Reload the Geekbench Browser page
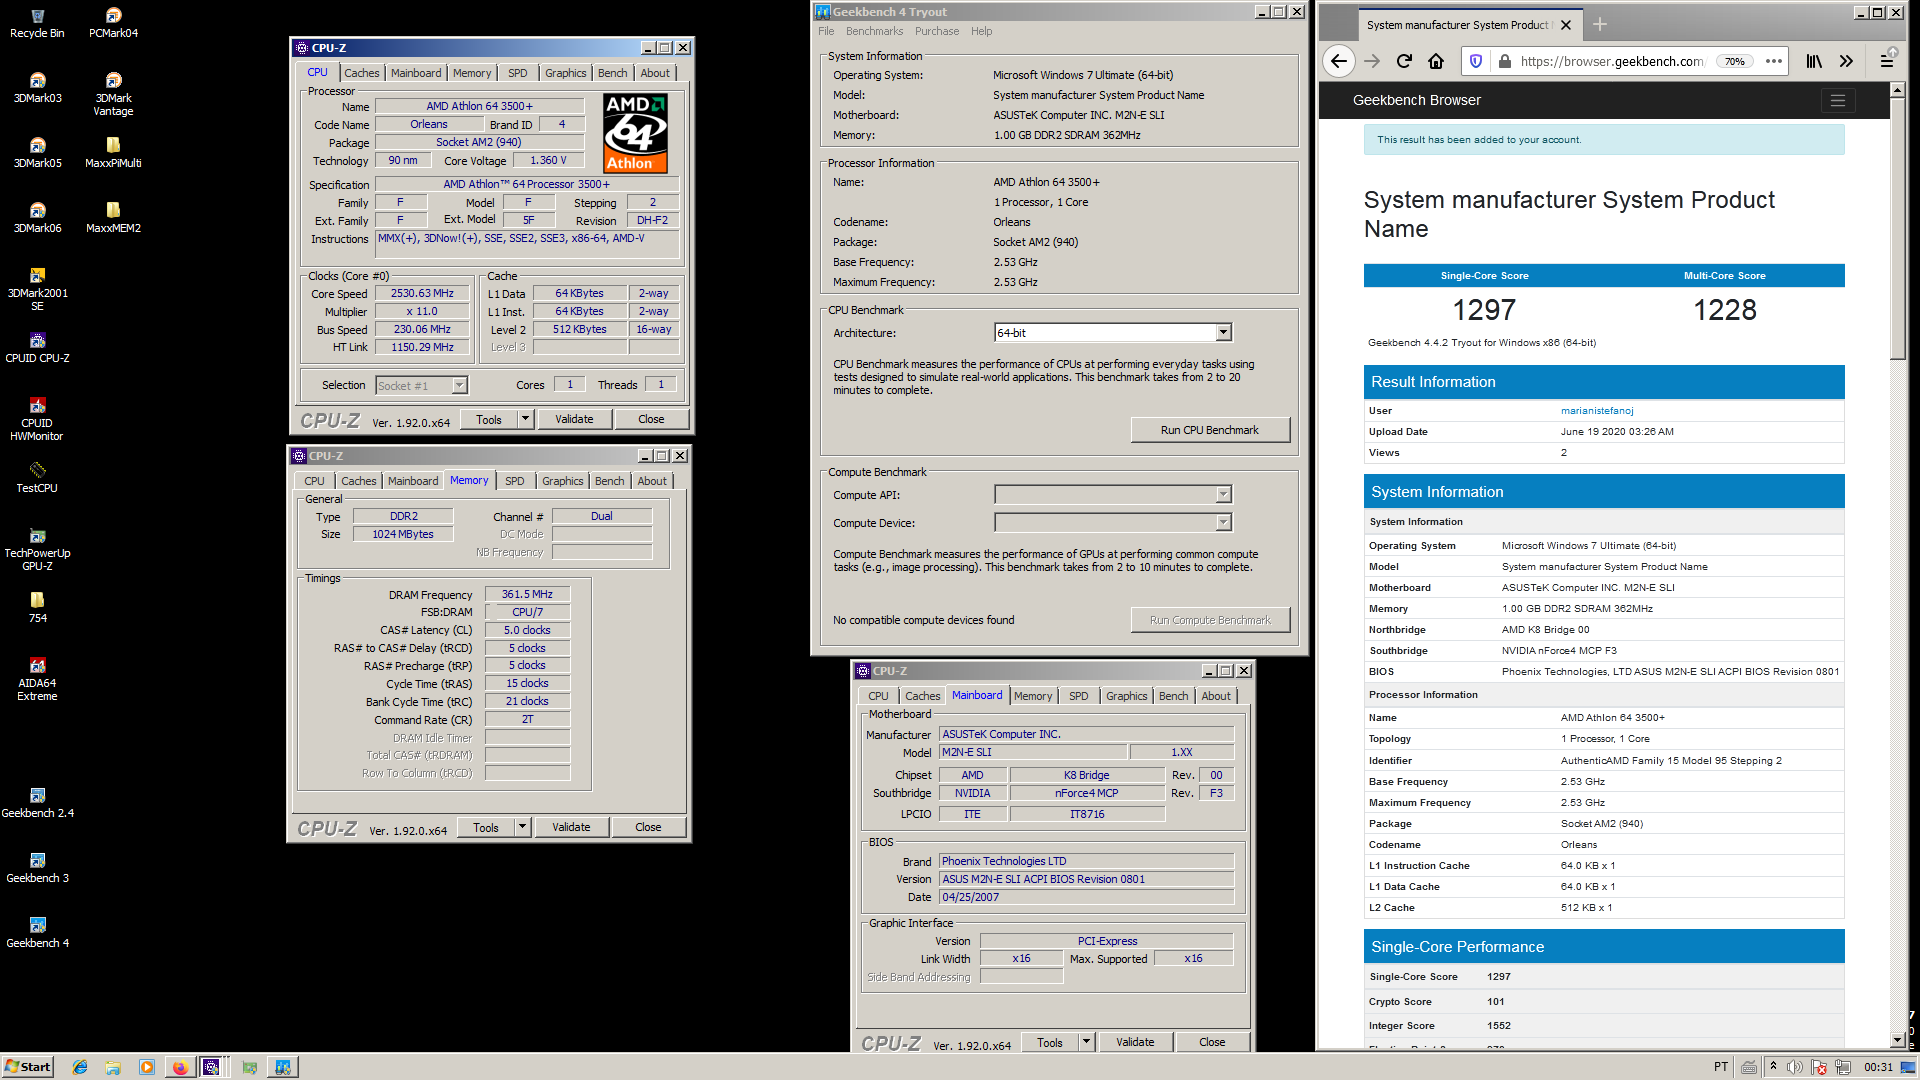The height and width of the screenshot is (1080, 1920). pos(1404,61)
